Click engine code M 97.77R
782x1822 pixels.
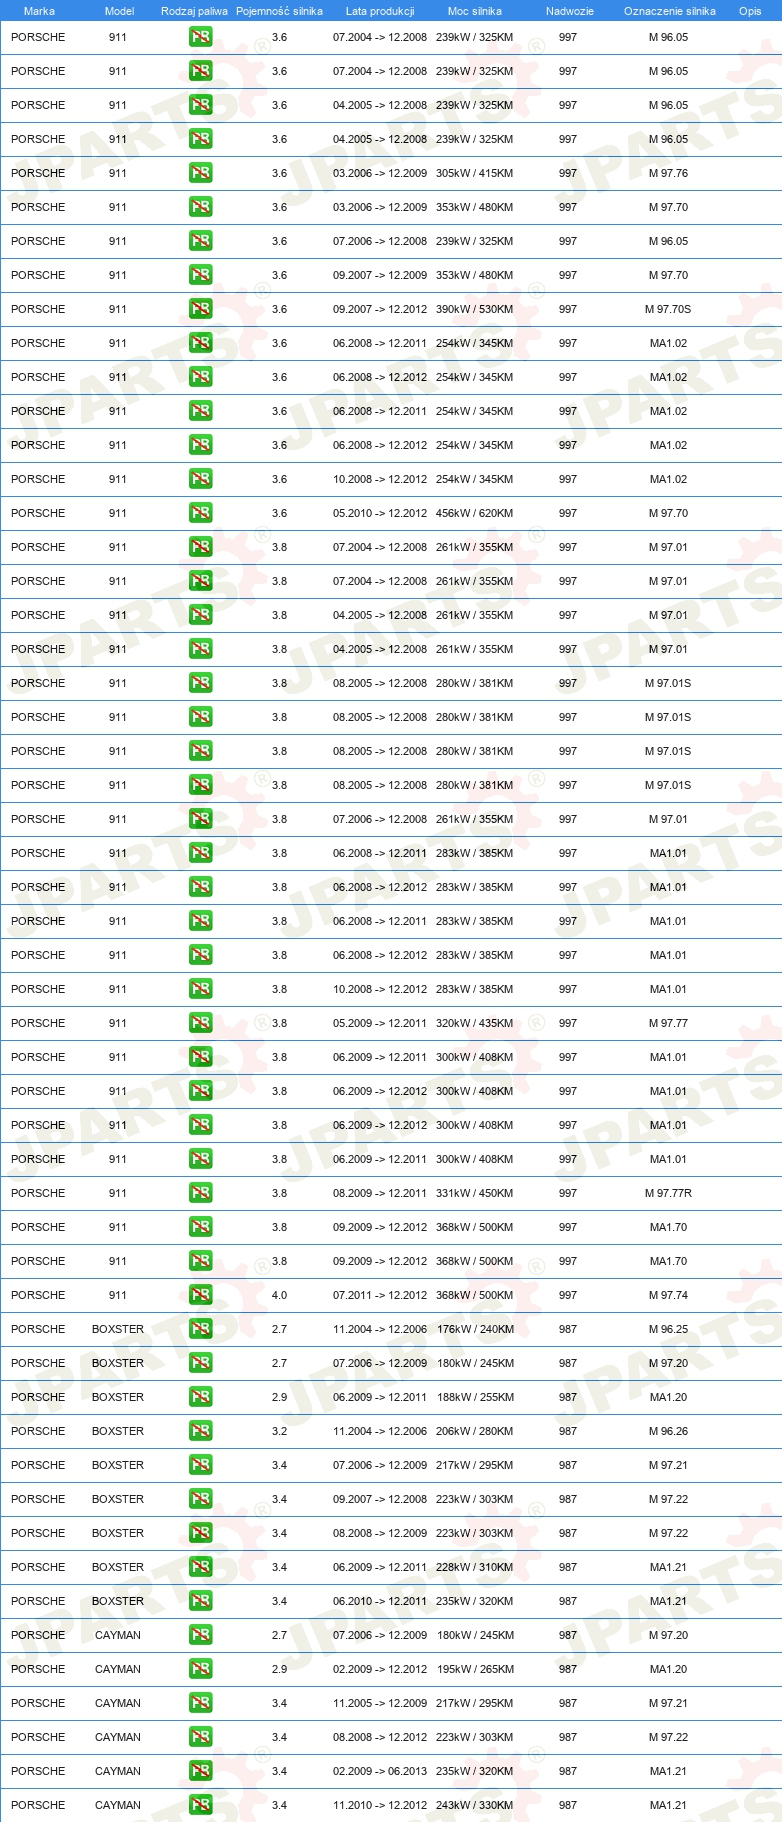[x=668, y=1193]
